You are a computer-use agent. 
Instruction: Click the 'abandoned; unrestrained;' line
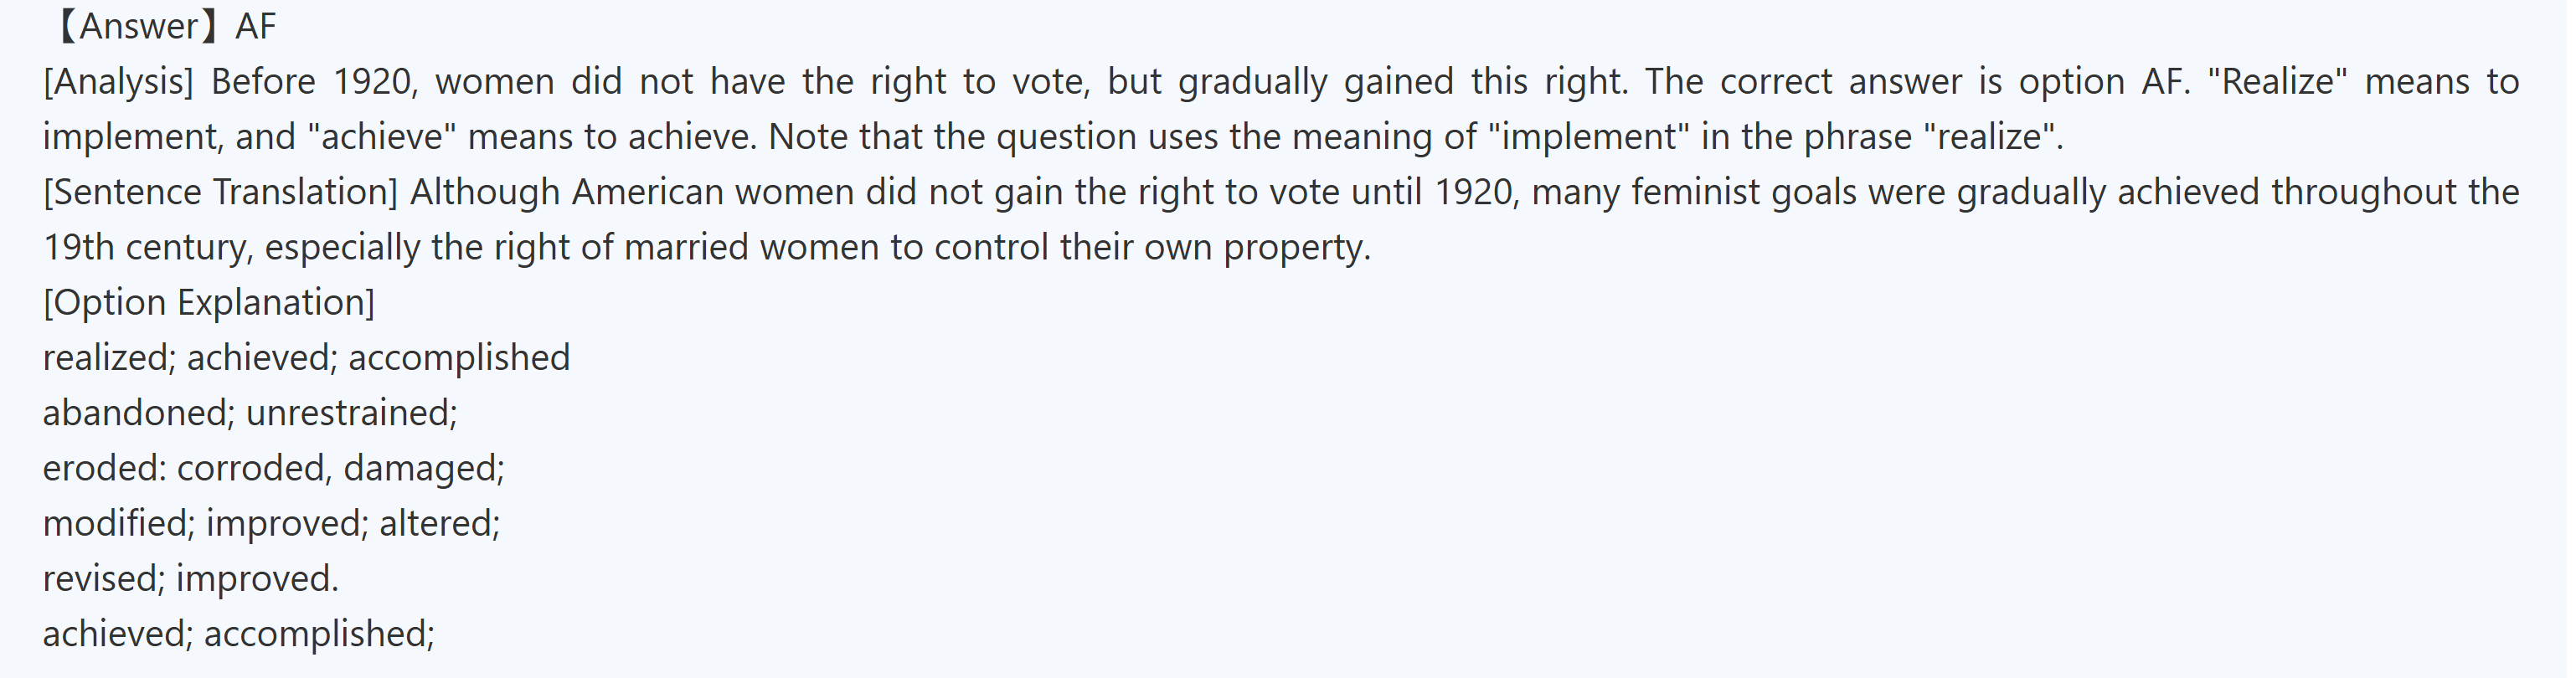[250, 412]
